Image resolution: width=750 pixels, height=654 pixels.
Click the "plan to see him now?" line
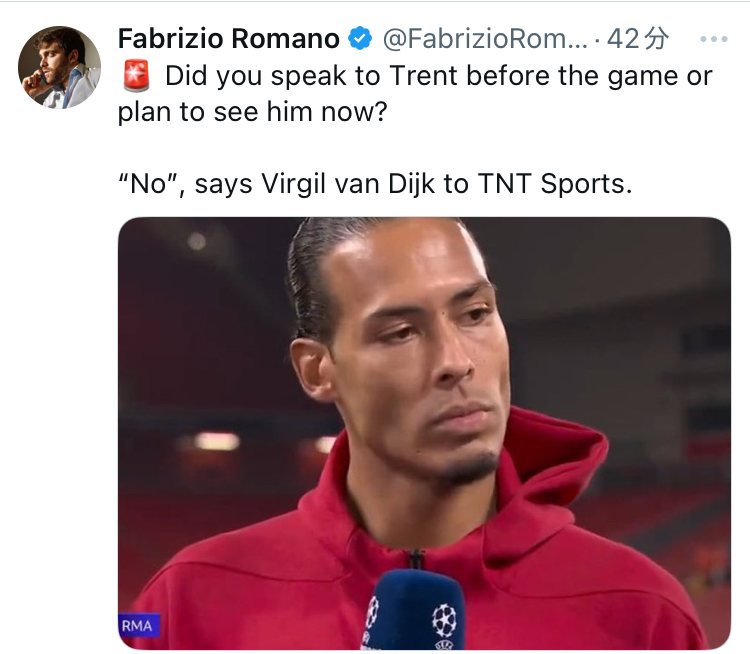click(x=251, y=112)
